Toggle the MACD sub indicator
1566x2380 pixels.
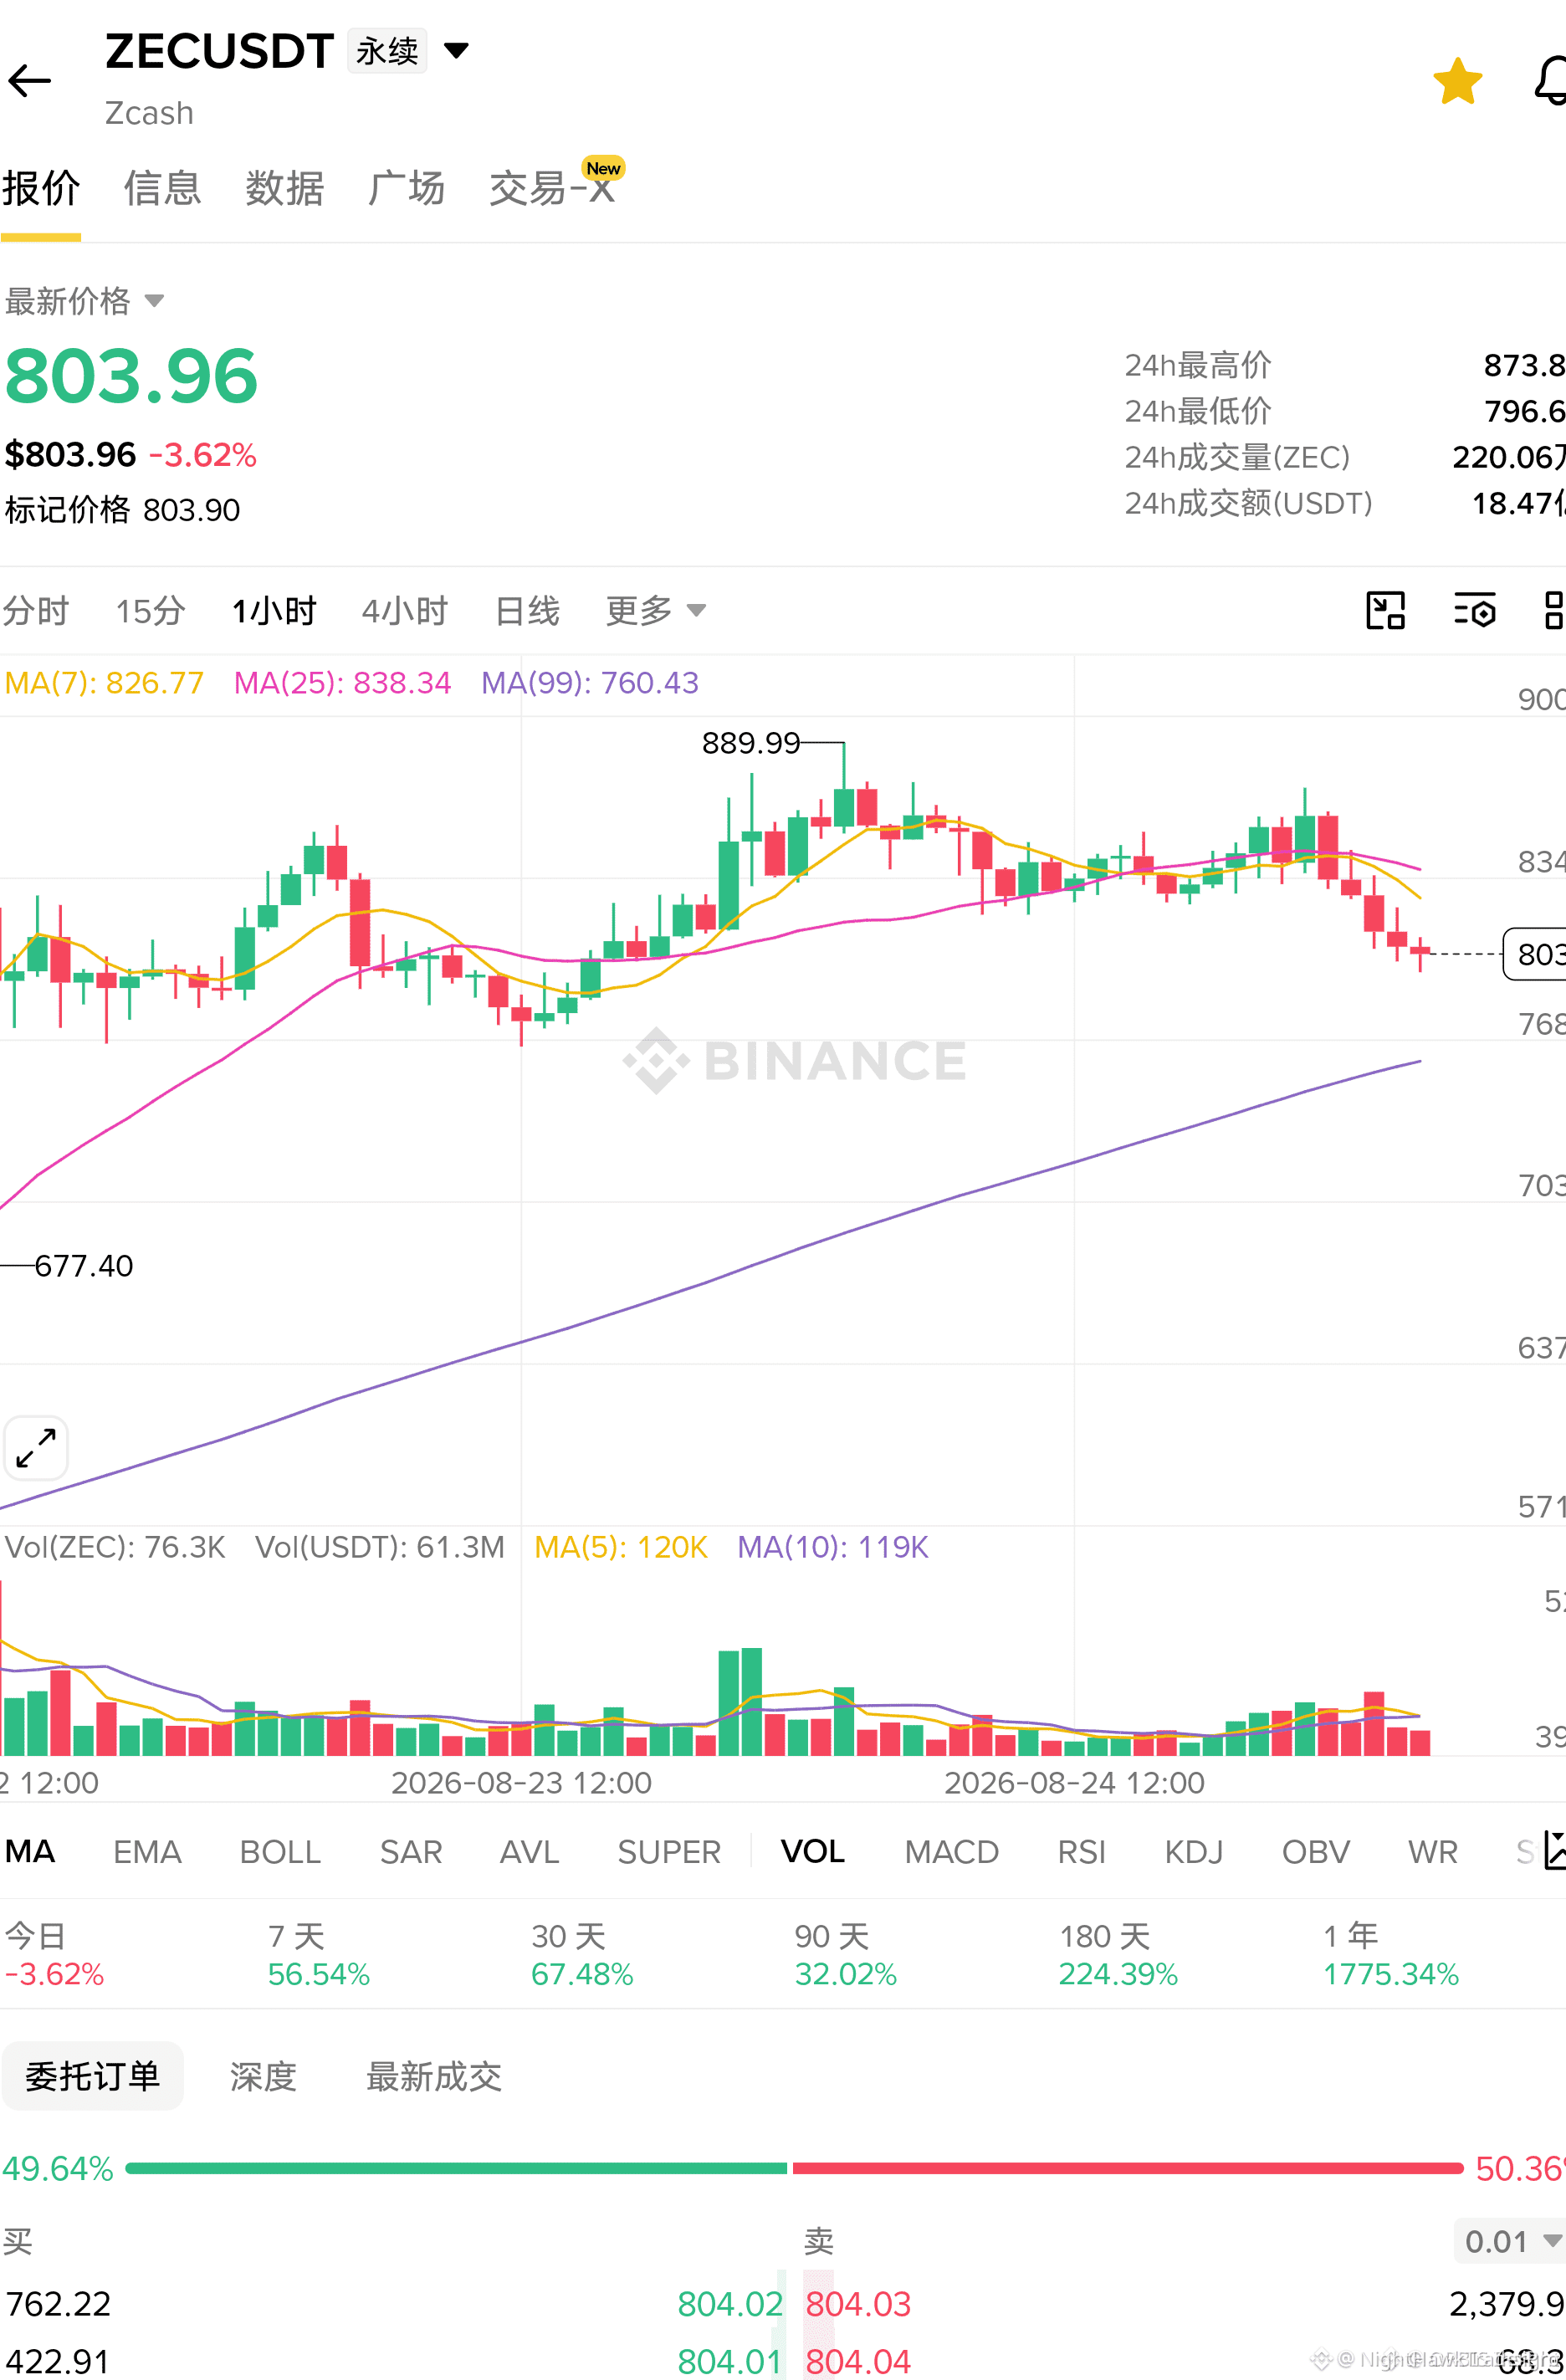tap(952, 1851)
